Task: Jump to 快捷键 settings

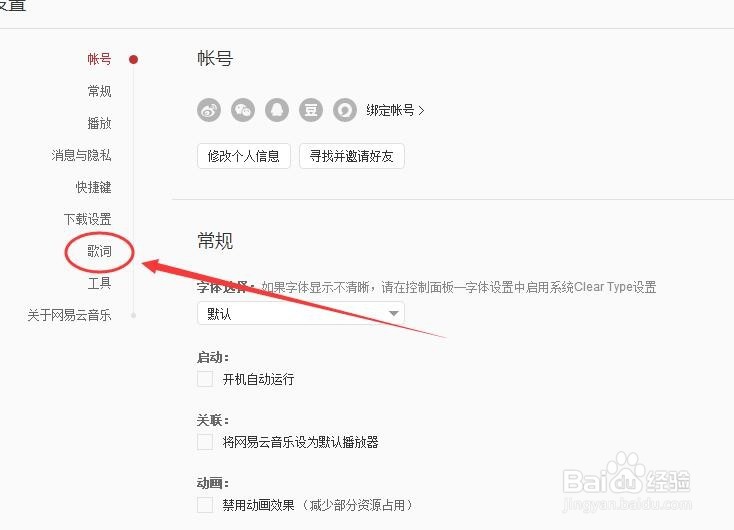Action: [x=94, y=187]
